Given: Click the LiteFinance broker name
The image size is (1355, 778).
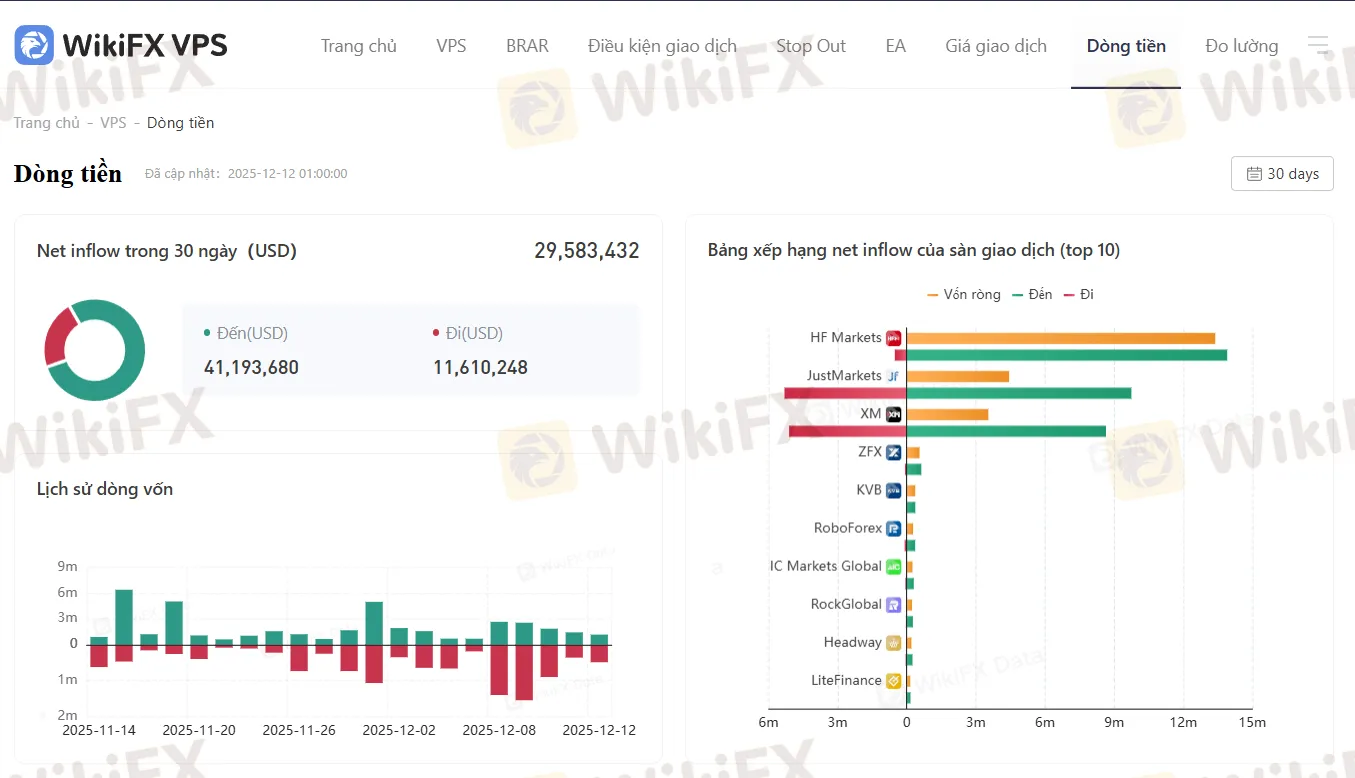Looking at the screenshot, I should click(x=846, y=680).
